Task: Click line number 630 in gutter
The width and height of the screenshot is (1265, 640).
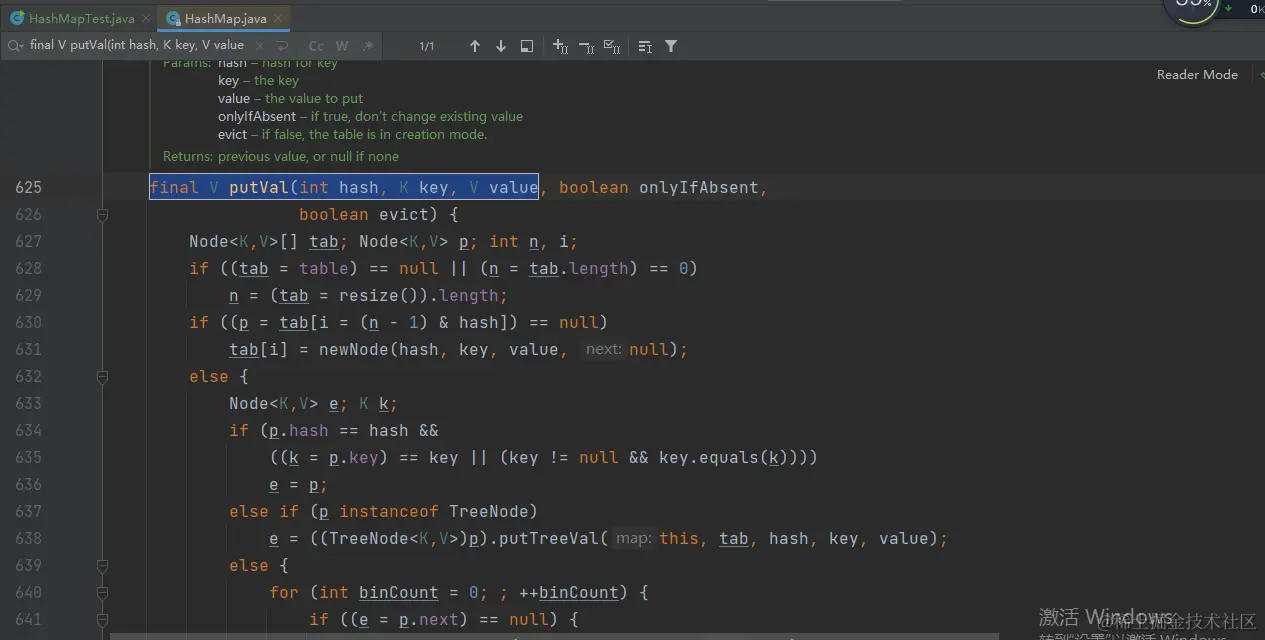Action: coord(28,322)
